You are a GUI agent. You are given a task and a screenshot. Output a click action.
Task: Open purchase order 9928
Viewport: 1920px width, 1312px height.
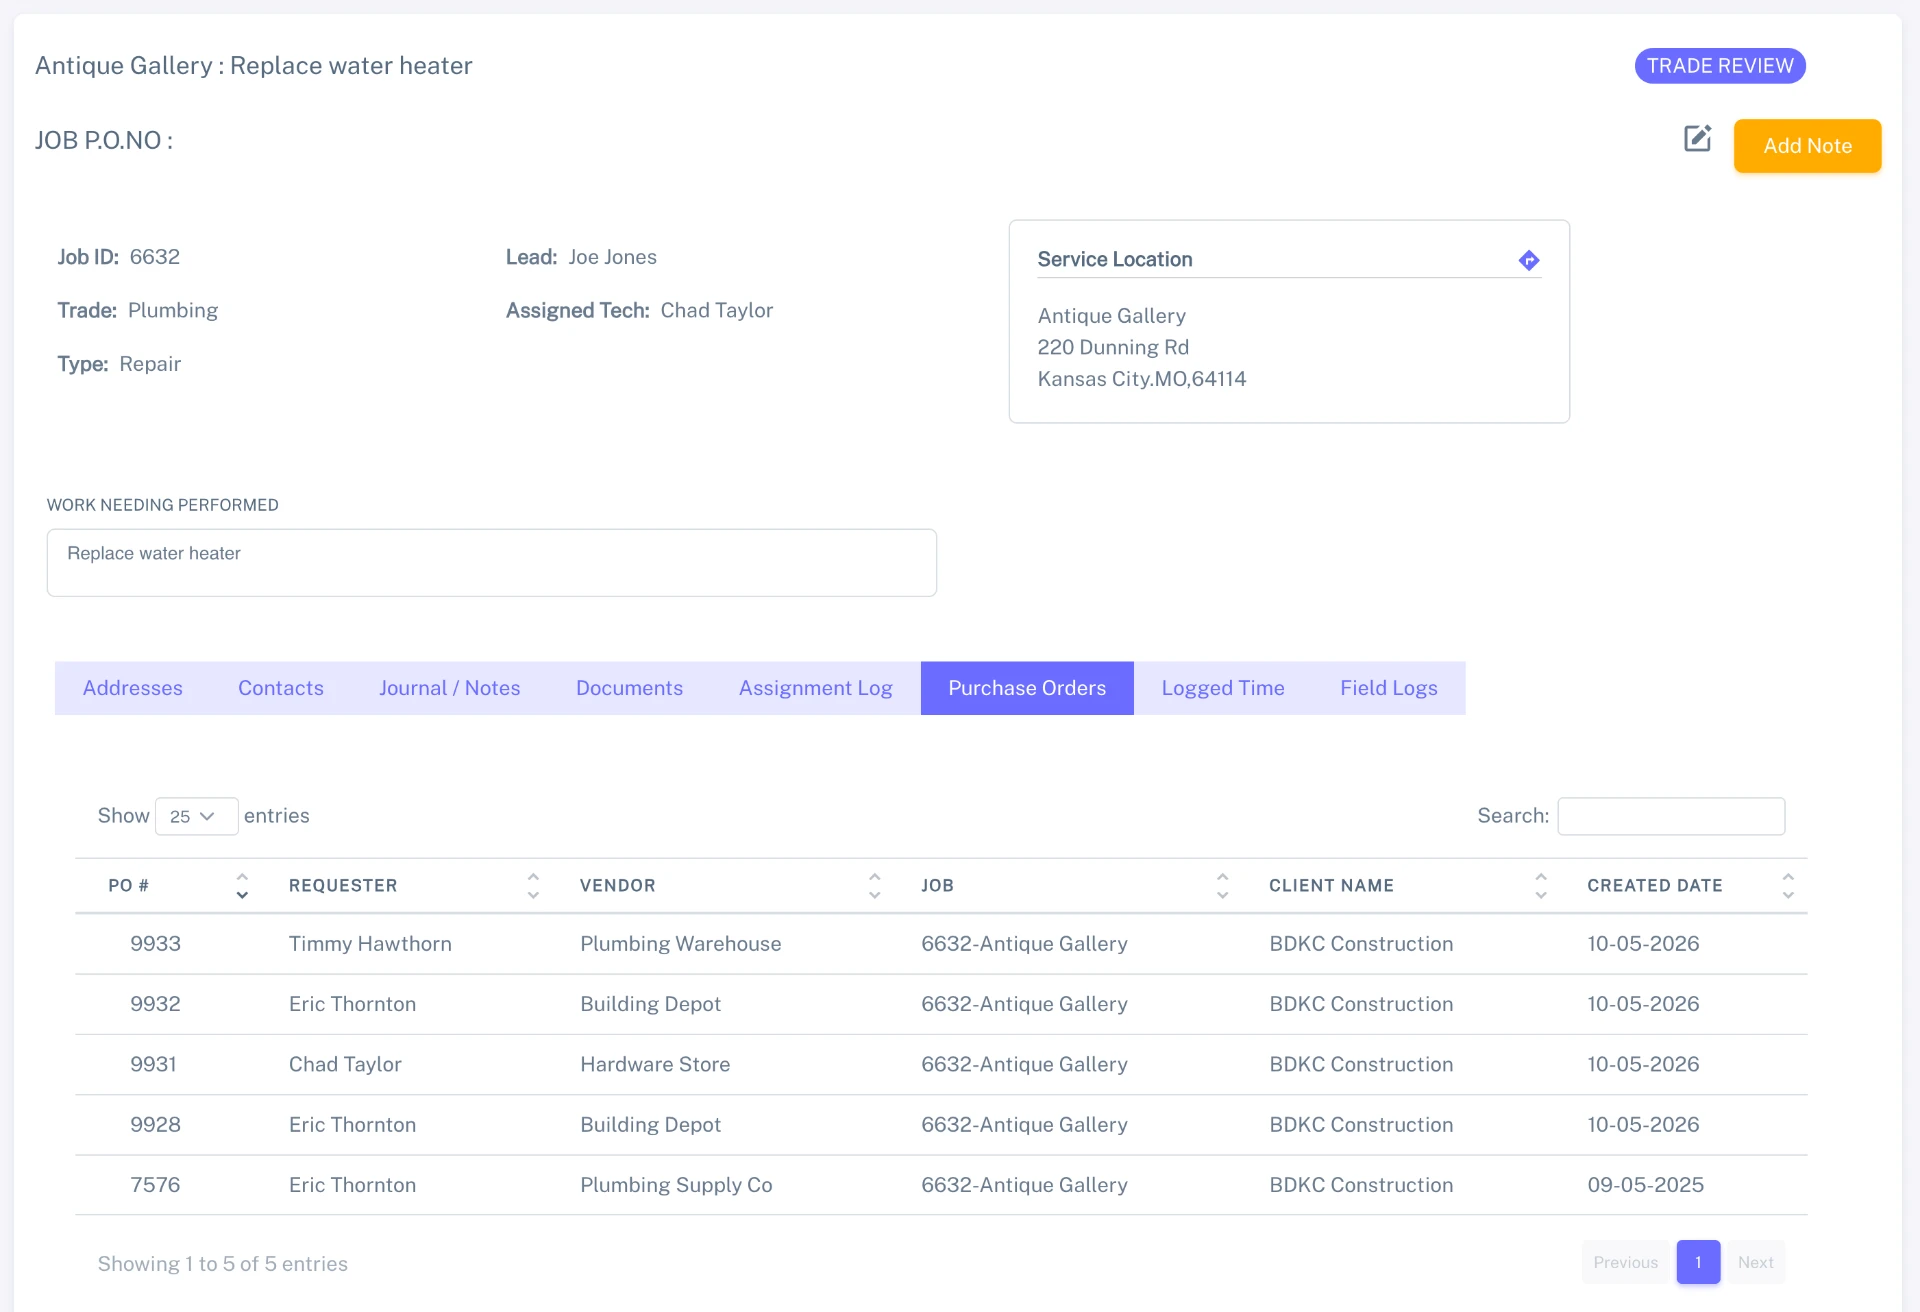coord(155,1125)
